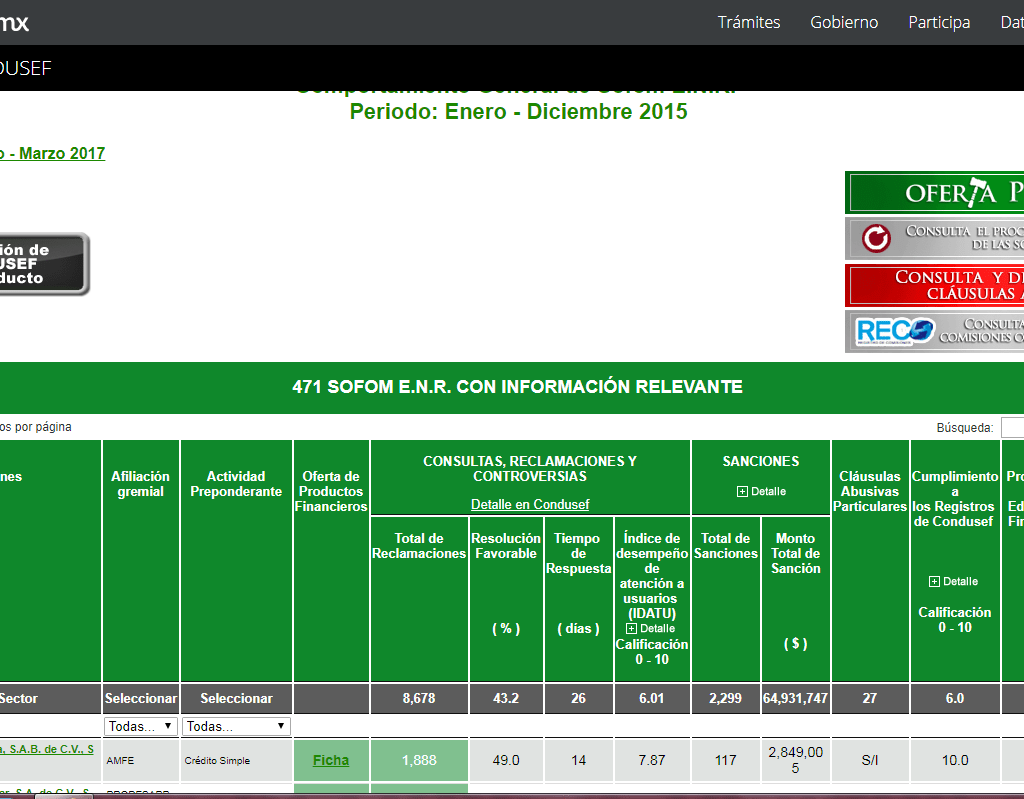Click the sector monto 64,931,747 cell
Image resolution: width=1024 pixels, height=799 pixels.
point(795,698)
